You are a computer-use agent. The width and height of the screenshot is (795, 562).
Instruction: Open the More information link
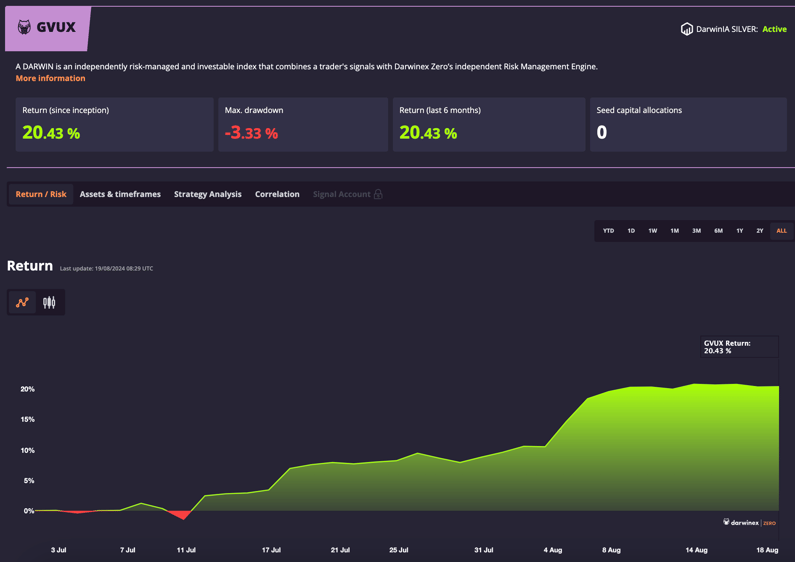(50, 78)
